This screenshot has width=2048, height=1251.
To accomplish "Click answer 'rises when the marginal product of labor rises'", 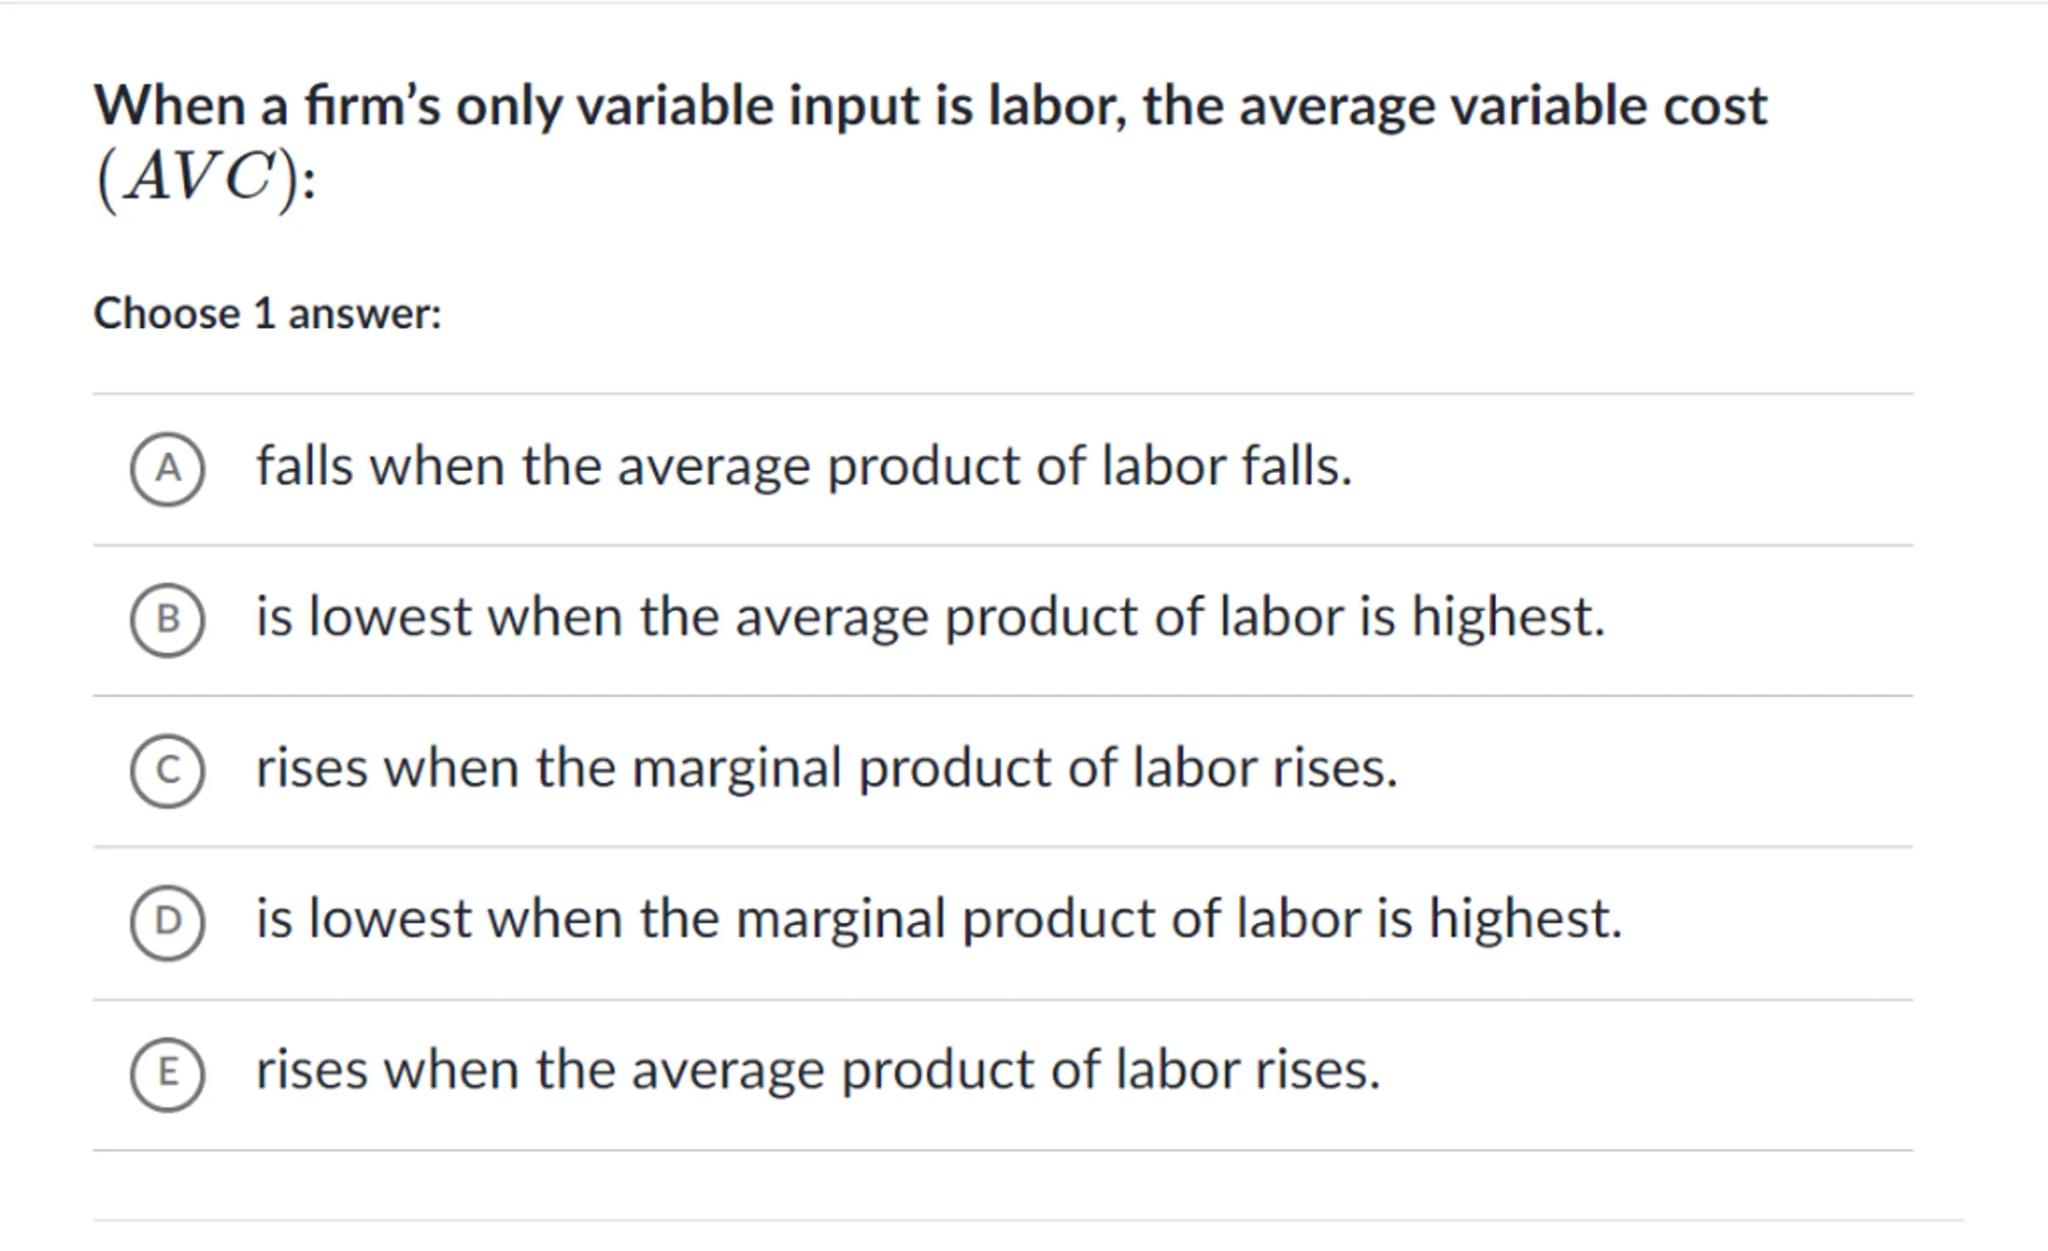I will (826, 769).
